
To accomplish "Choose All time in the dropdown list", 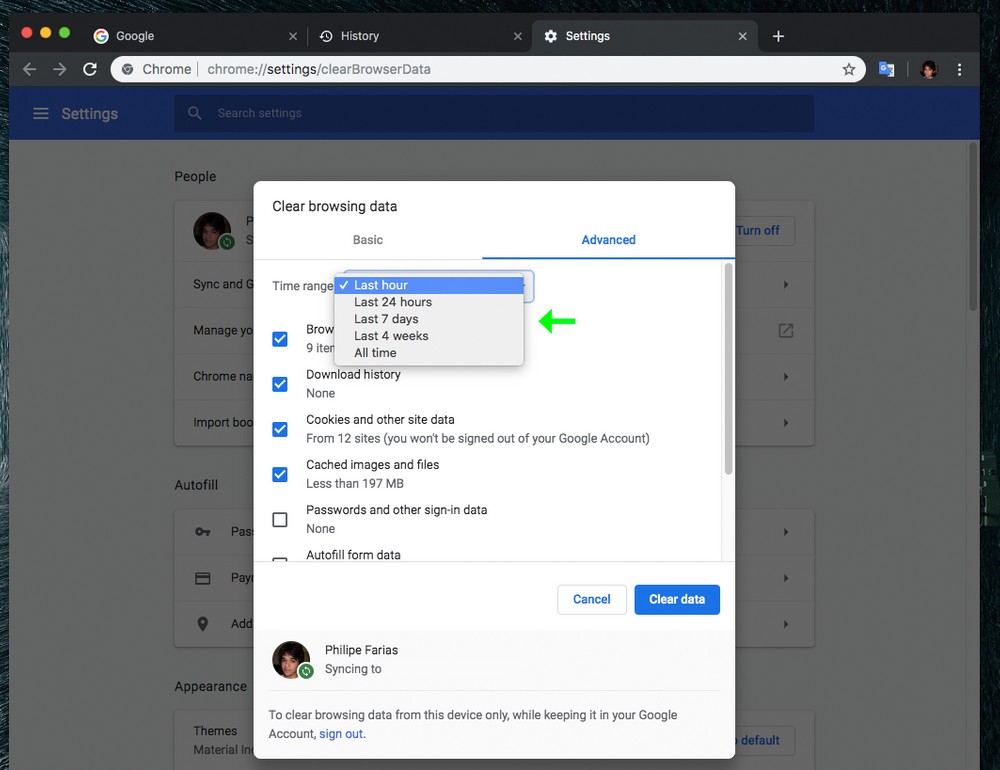I will [x=375, y=353].
